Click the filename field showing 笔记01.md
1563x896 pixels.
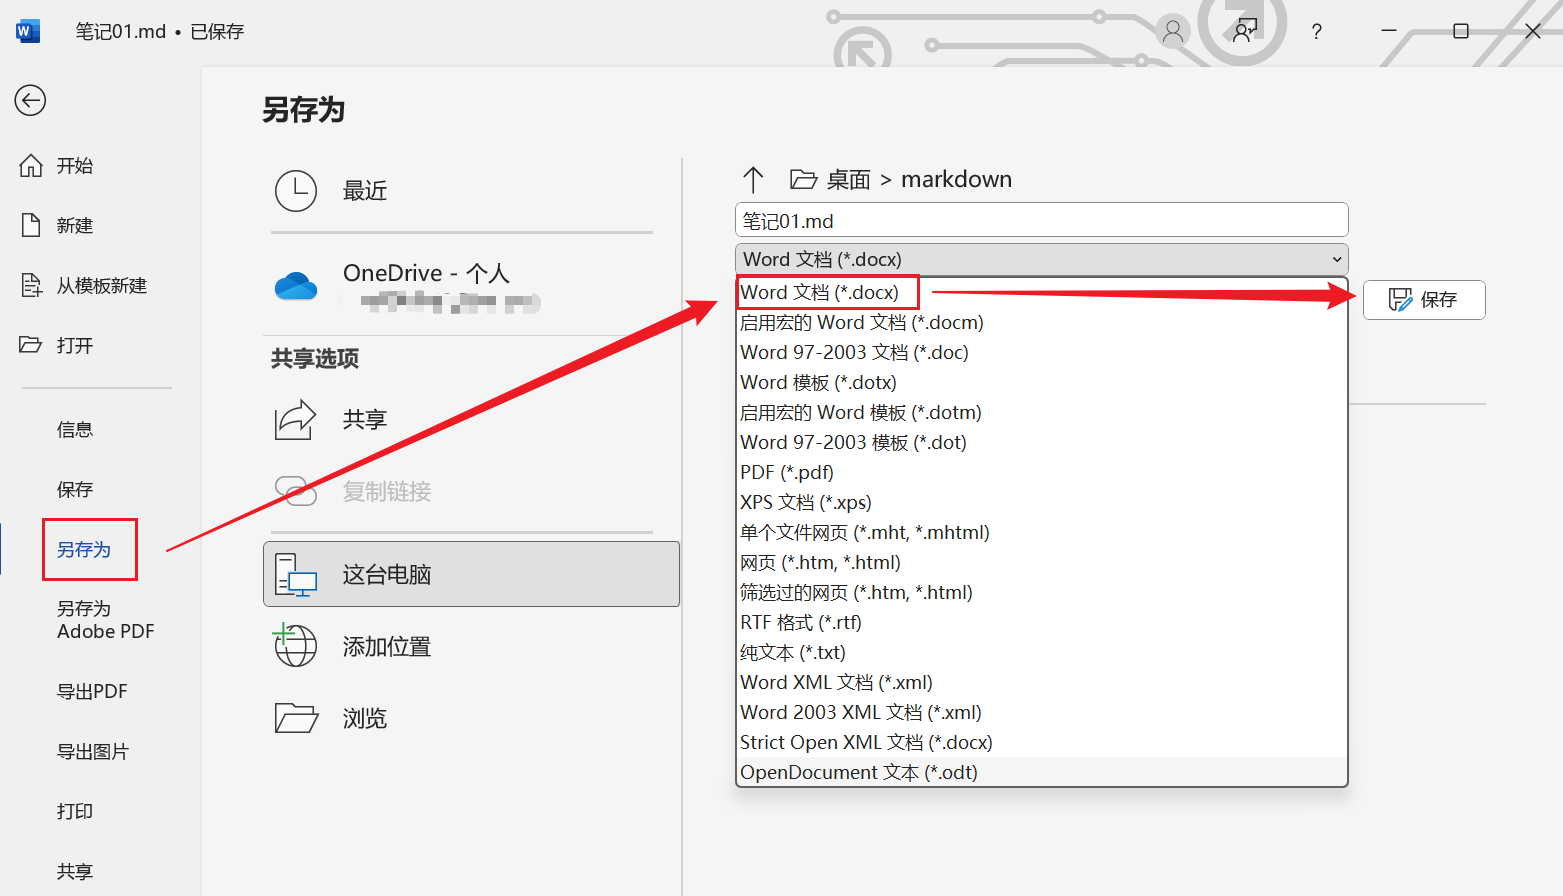click(1042, 219)
